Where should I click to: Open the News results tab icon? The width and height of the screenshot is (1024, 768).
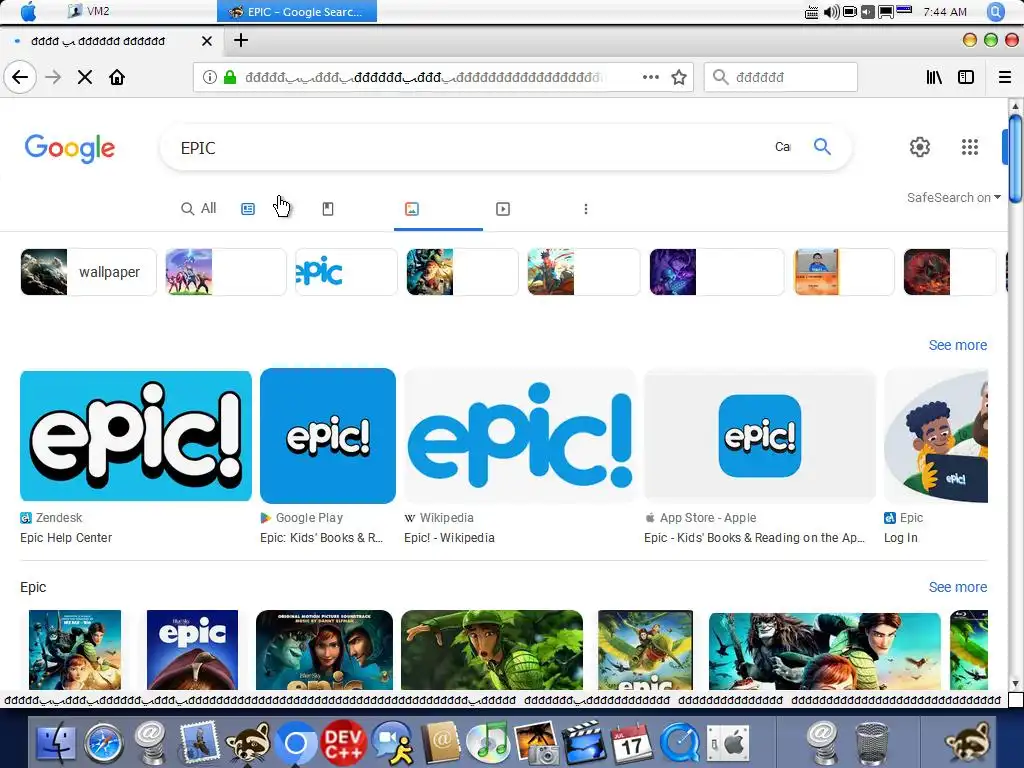click(x=248, y=209)
